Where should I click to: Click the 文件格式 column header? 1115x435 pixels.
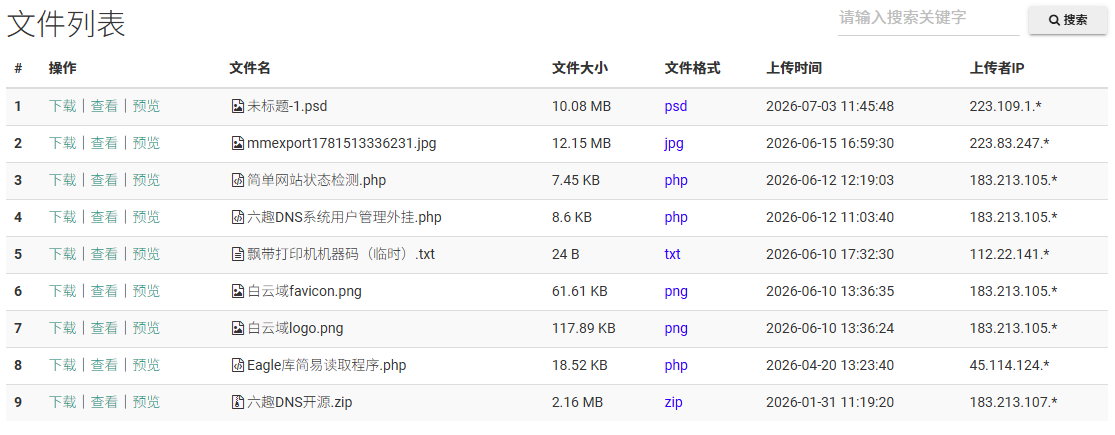(x=693, y=68)
